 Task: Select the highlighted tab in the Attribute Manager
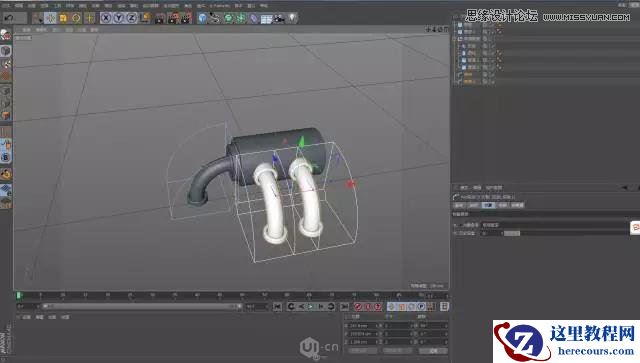click(x=488, y=205)
